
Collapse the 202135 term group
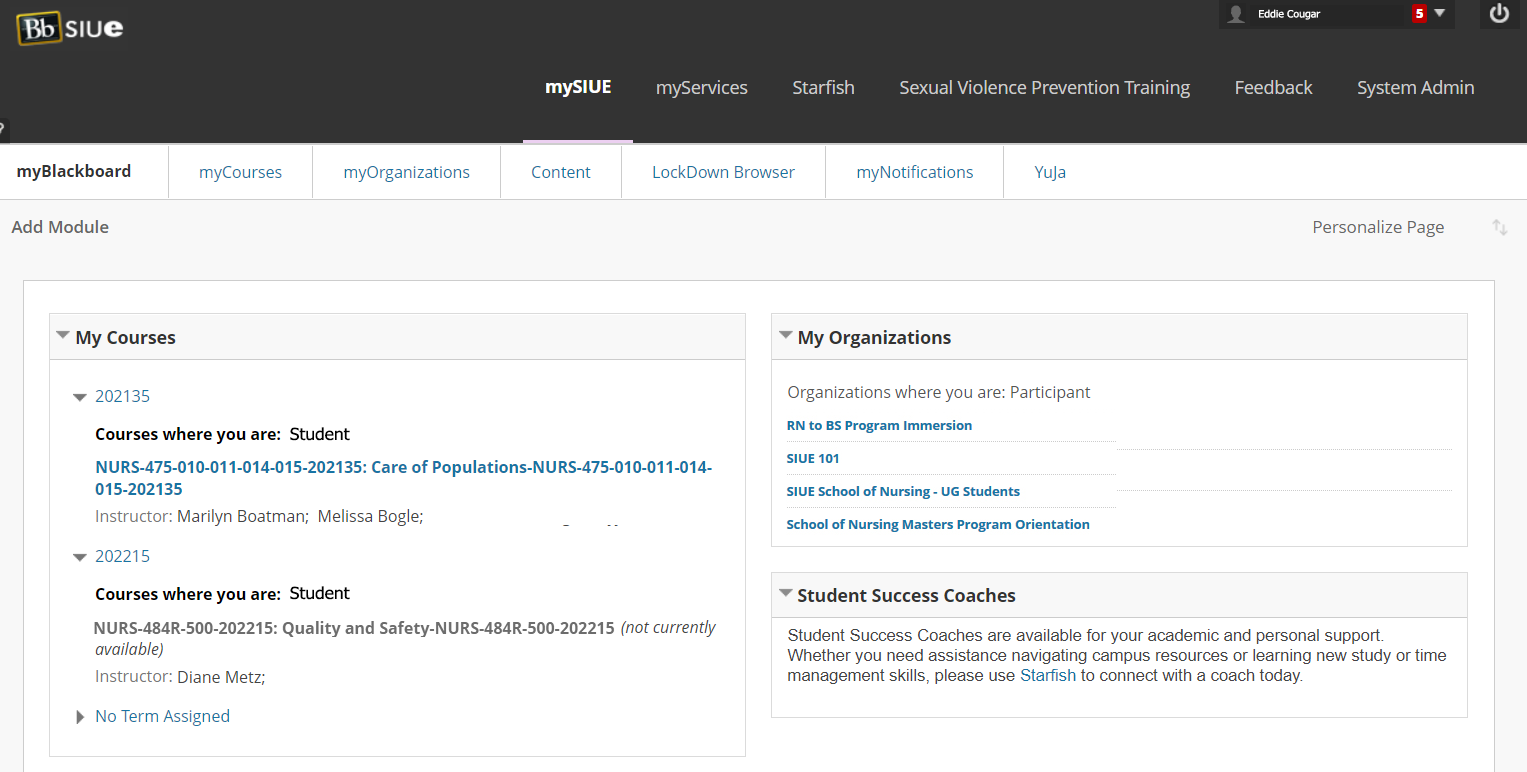coord(80,397)
